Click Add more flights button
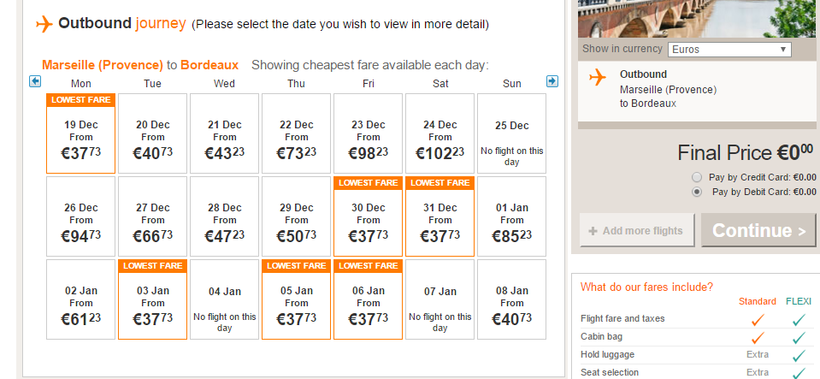820x379 pixels. point(637,230)
